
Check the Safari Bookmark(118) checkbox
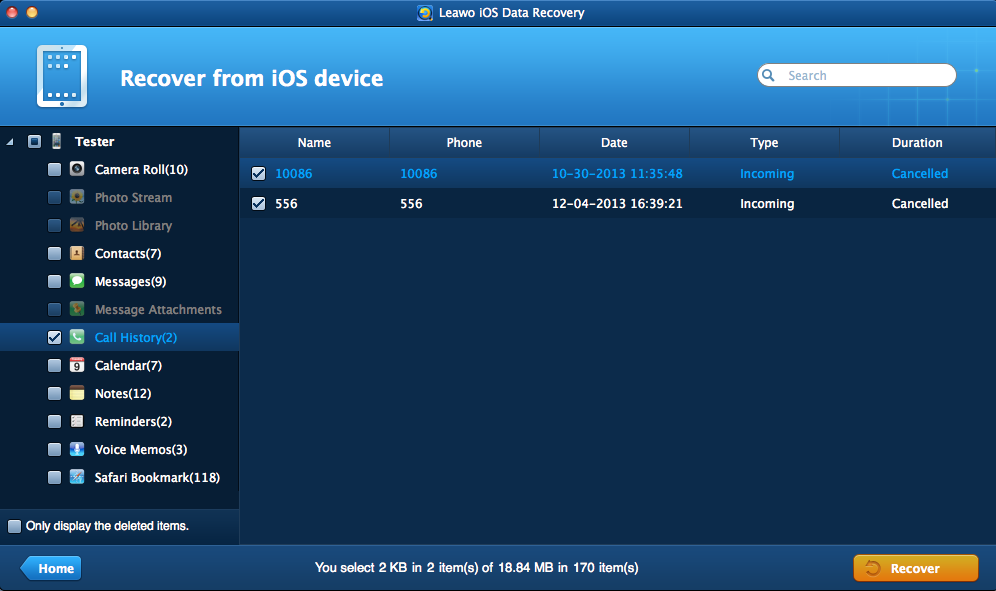55,477
